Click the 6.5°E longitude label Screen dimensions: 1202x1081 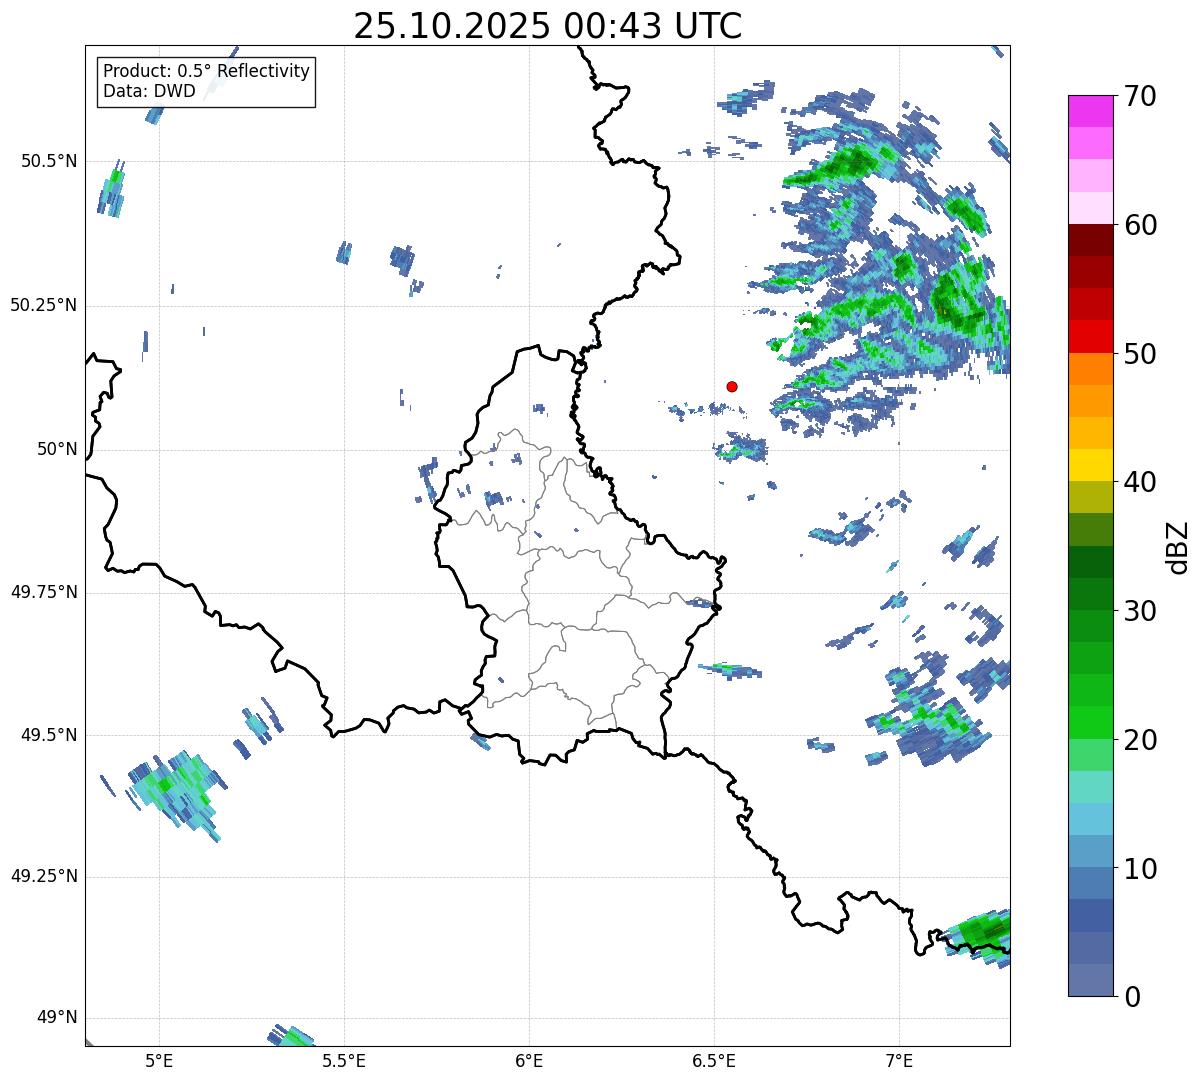[714, 1060]
